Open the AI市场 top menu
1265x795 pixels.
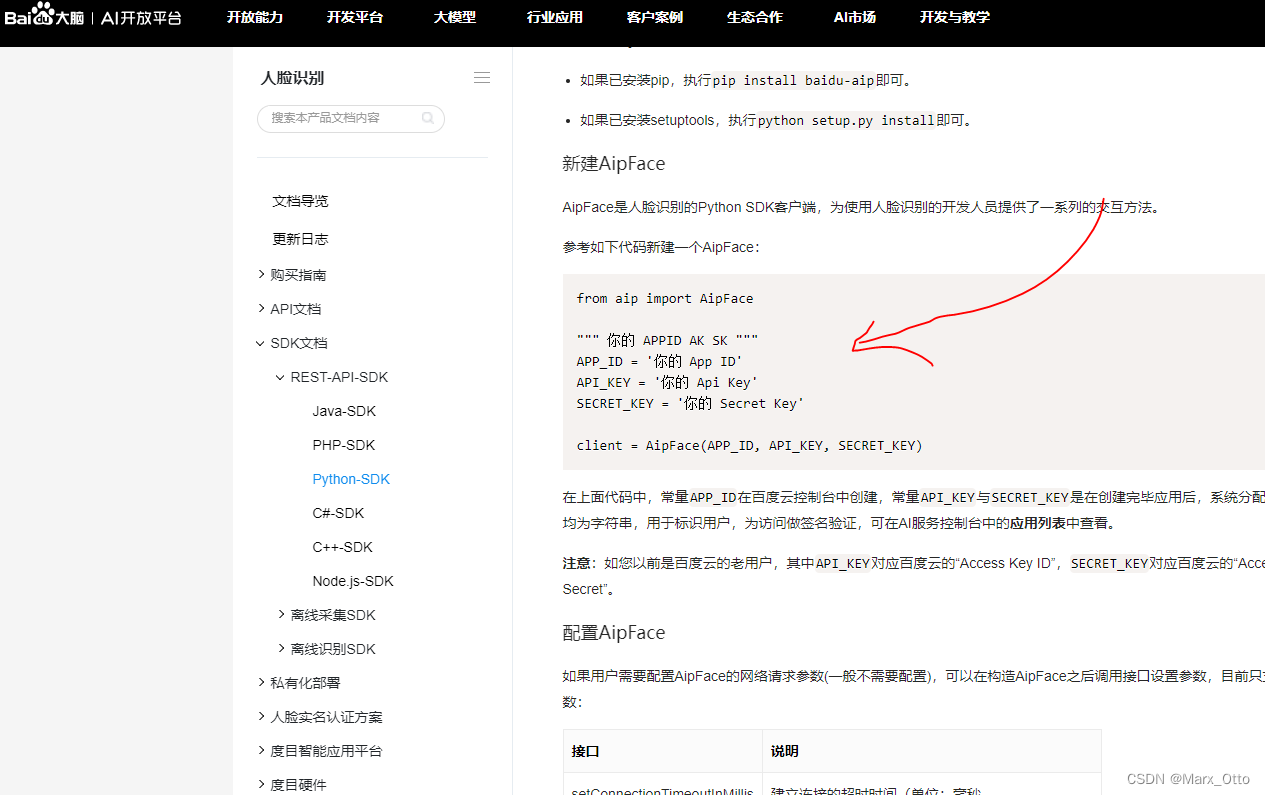tap(855, 17)
